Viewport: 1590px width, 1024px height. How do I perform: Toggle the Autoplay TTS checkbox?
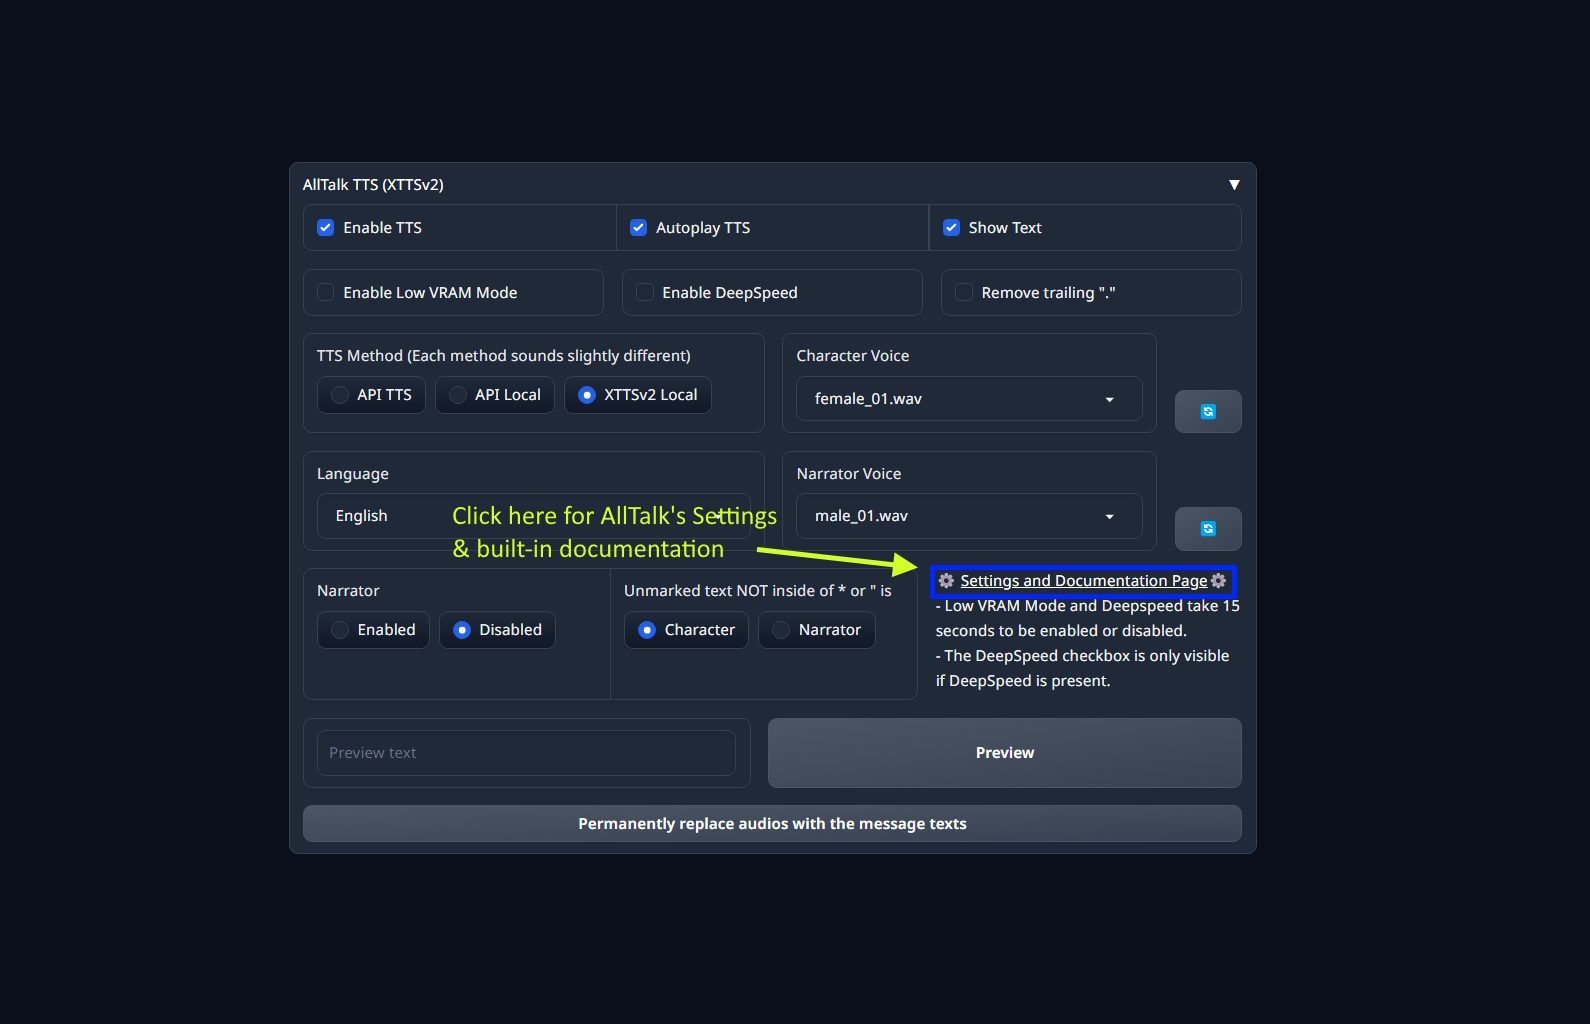638,228
